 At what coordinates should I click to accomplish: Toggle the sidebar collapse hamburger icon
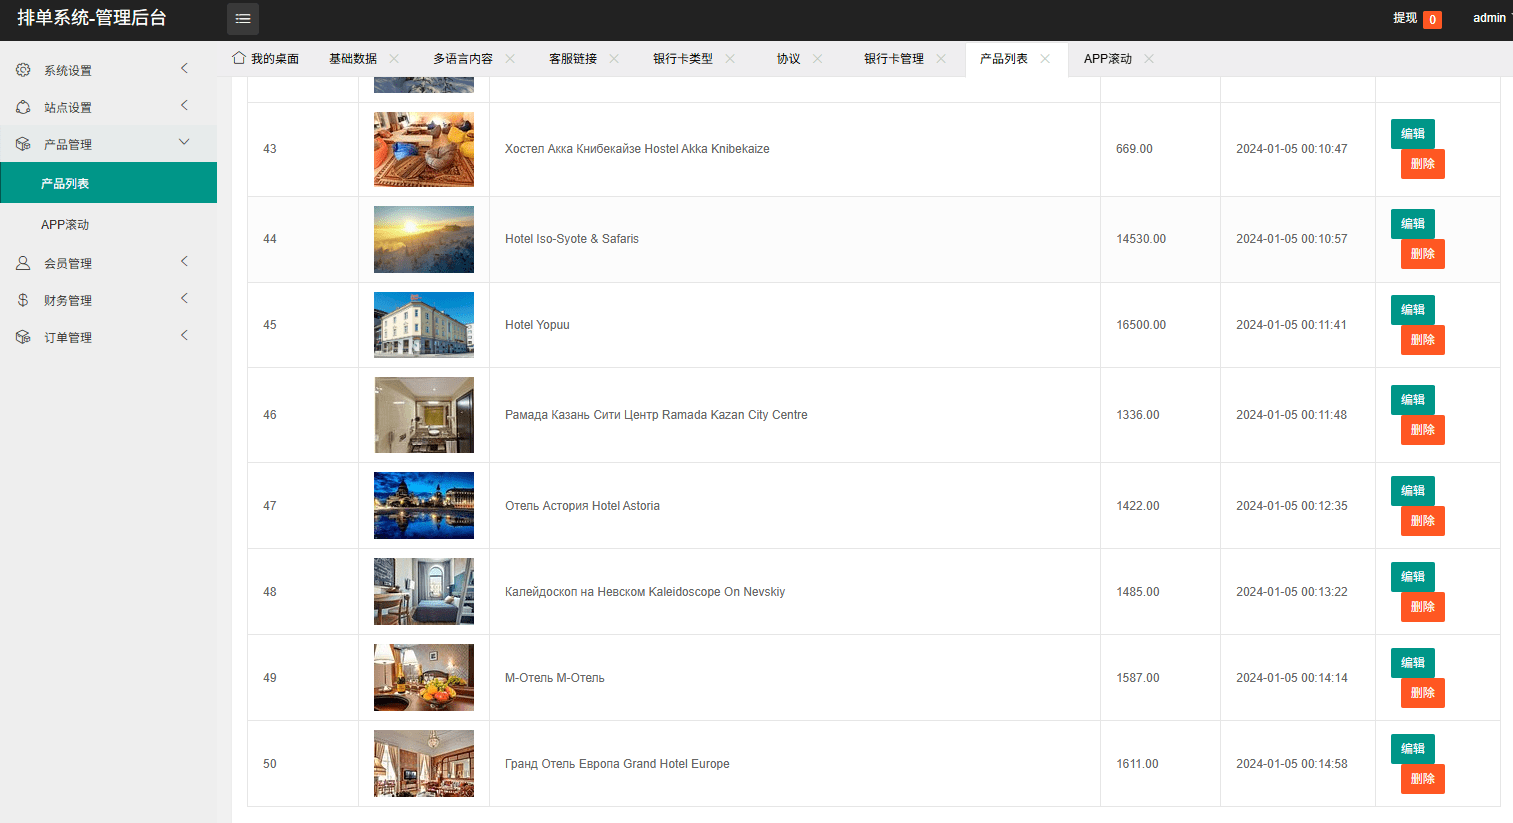tap(243, 19)
